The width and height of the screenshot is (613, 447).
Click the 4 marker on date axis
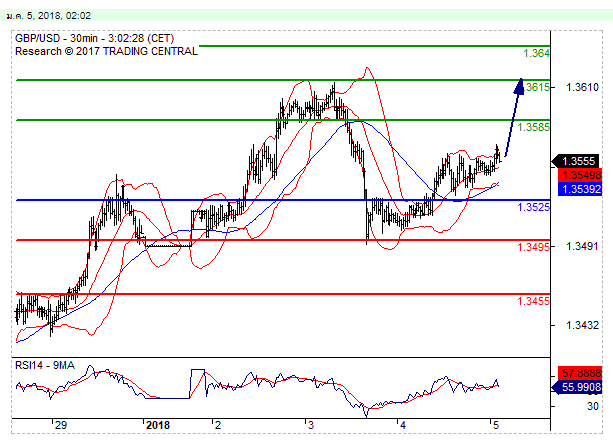click(x=400, y=426)
